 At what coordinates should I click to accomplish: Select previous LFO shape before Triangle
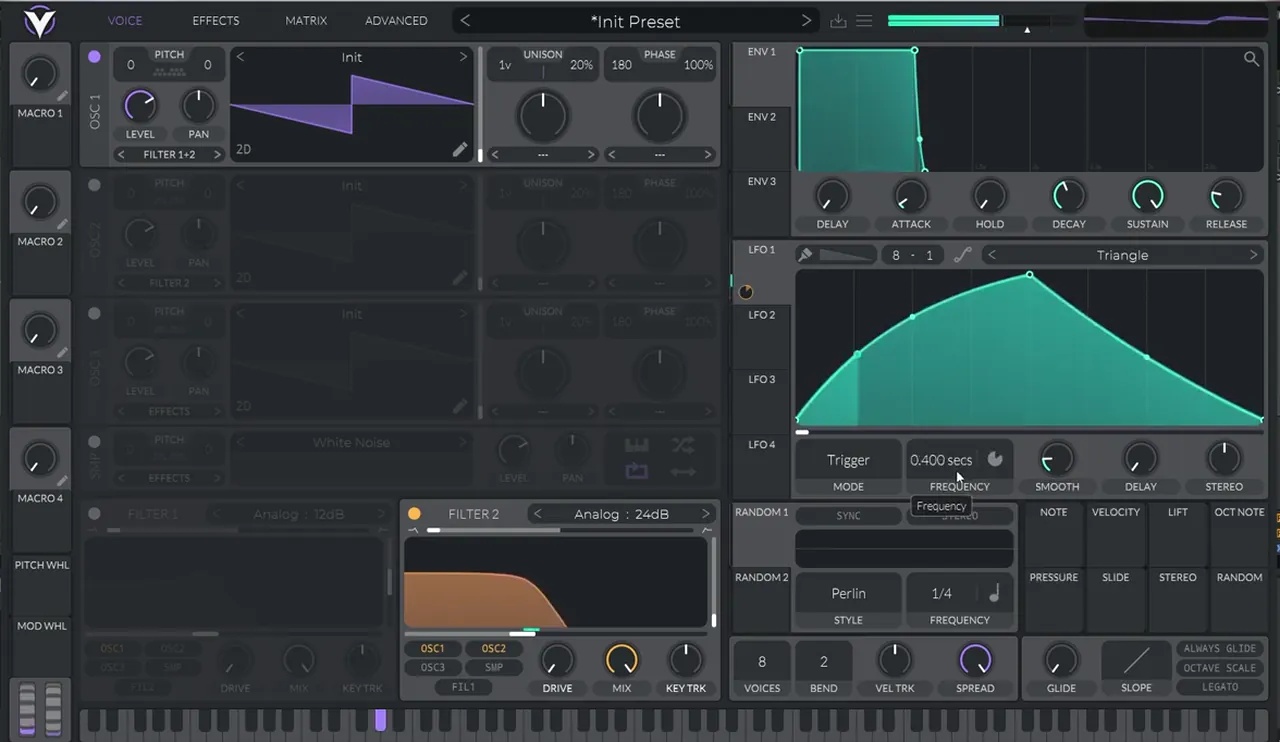(x=992, y=255)
